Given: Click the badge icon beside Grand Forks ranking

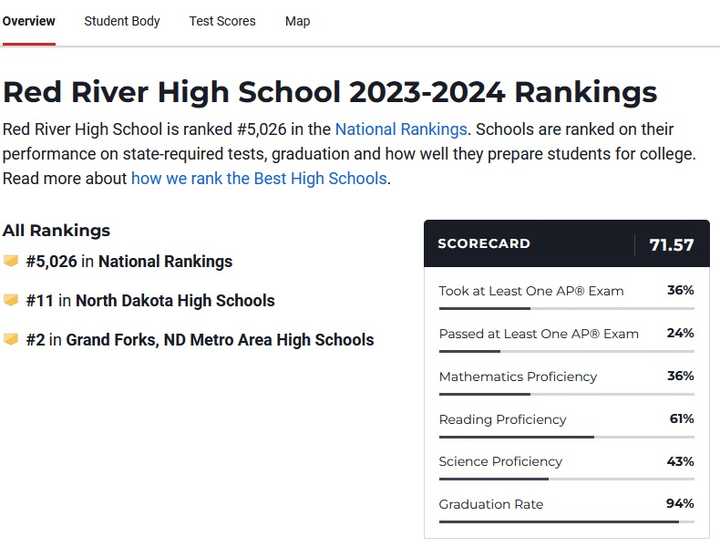Looking at the screenshot, I should pos(11,339).
